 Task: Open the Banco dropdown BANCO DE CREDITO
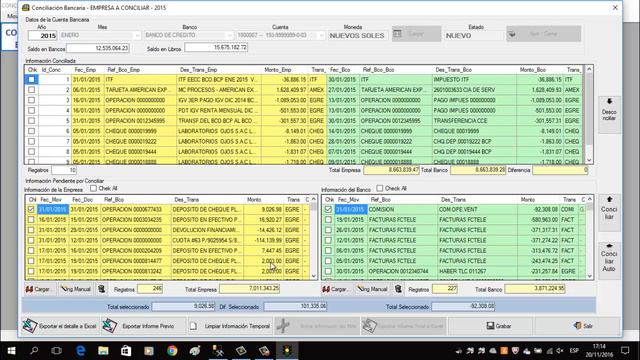[x=229, y=36]
